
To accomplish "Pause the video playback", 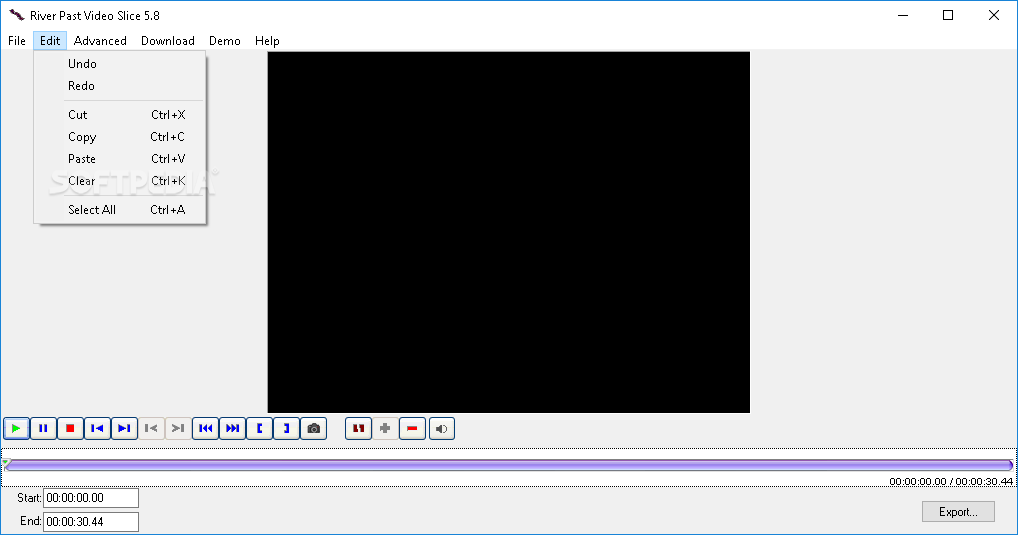I will (43, 429).
